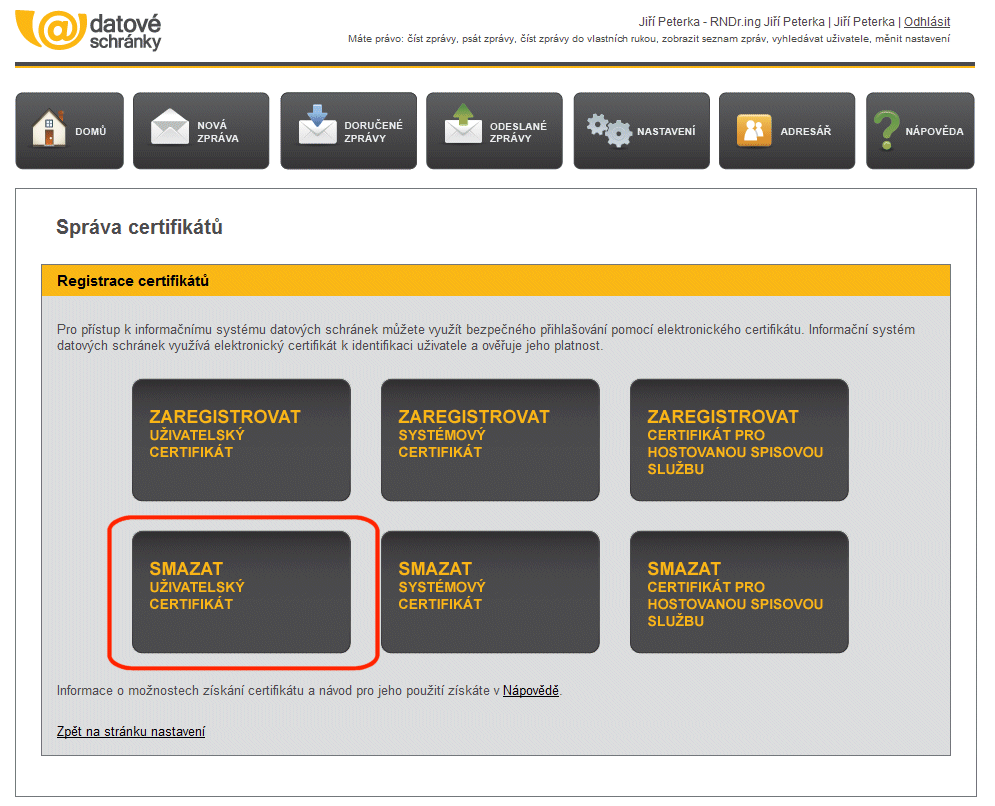The image size is (995, 806).
Task: Click Zaregistrovat uživatelský certifikát button
Action: 241,440
